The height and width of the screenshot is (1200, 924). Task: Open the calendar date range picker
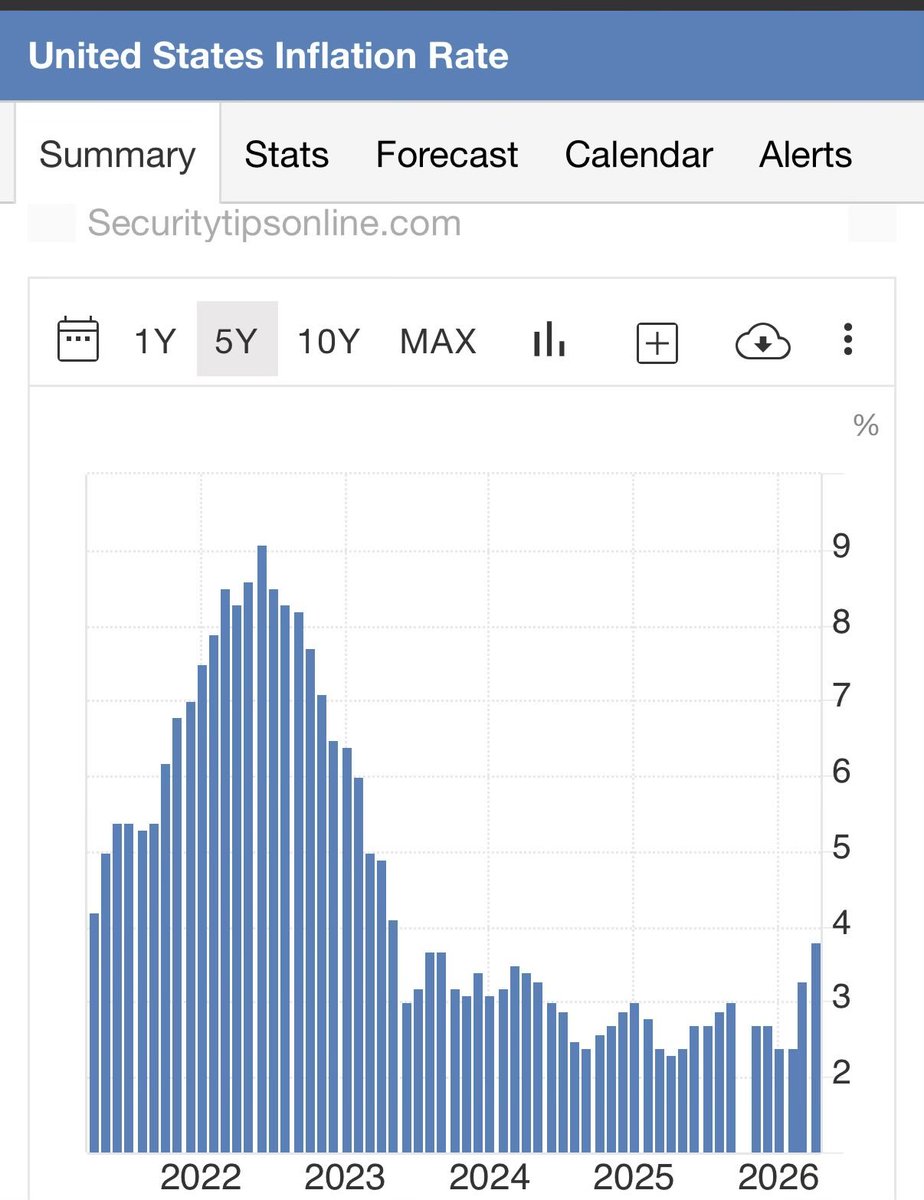pyautogui.click(x=78, y=340)
